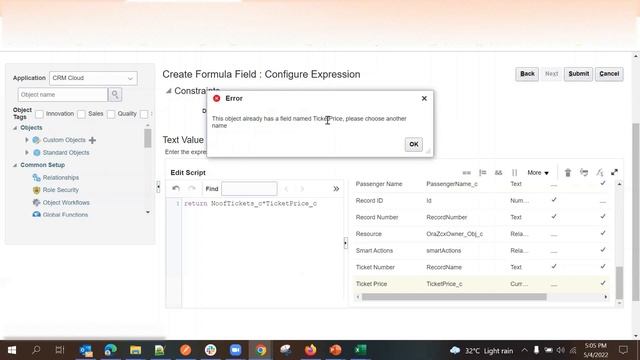Screen dimensions: 640x360
Task: Select the Ticket Price field row
Action: [x=481, y=284]
